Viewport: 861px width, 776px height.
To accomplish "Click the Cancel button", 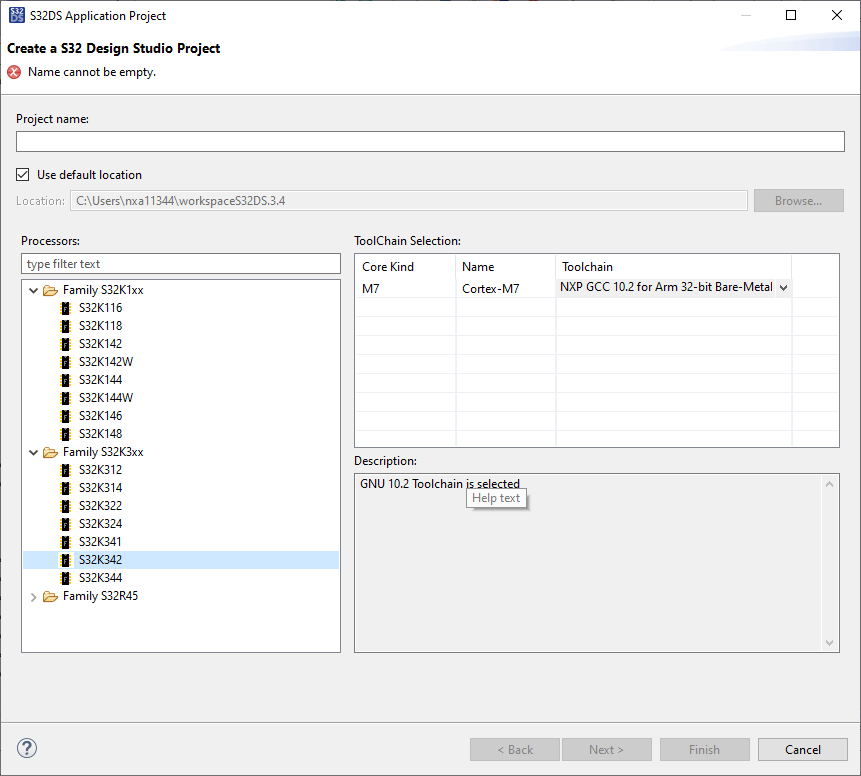I will point(802,749).
